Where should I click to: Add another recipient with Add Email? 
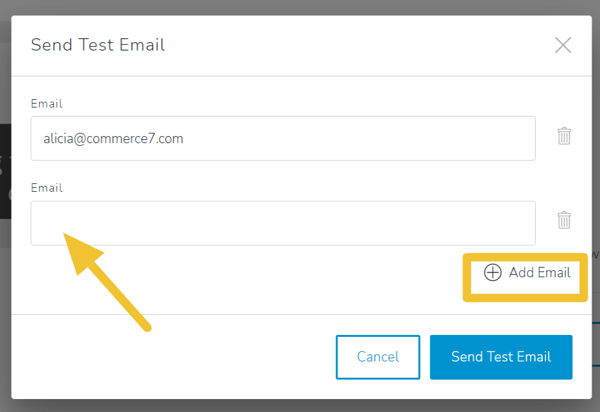click(x=527, y=273)
